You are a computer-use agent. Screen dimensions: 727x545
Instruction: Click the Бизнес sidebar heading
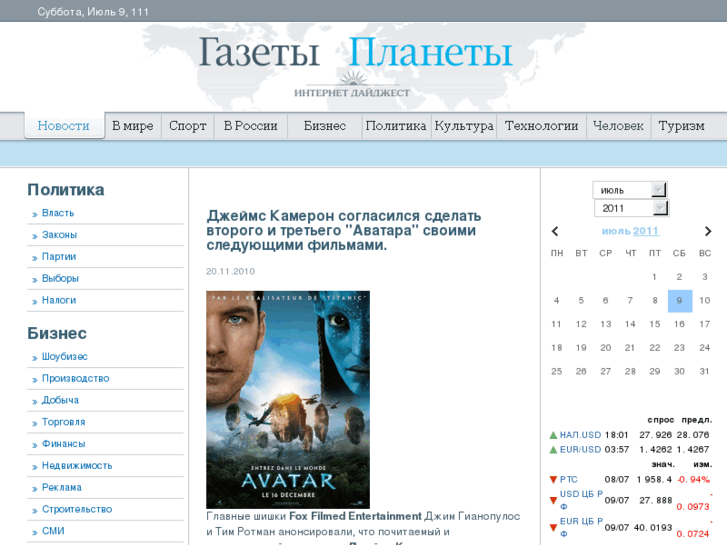[x=57, y=333]
